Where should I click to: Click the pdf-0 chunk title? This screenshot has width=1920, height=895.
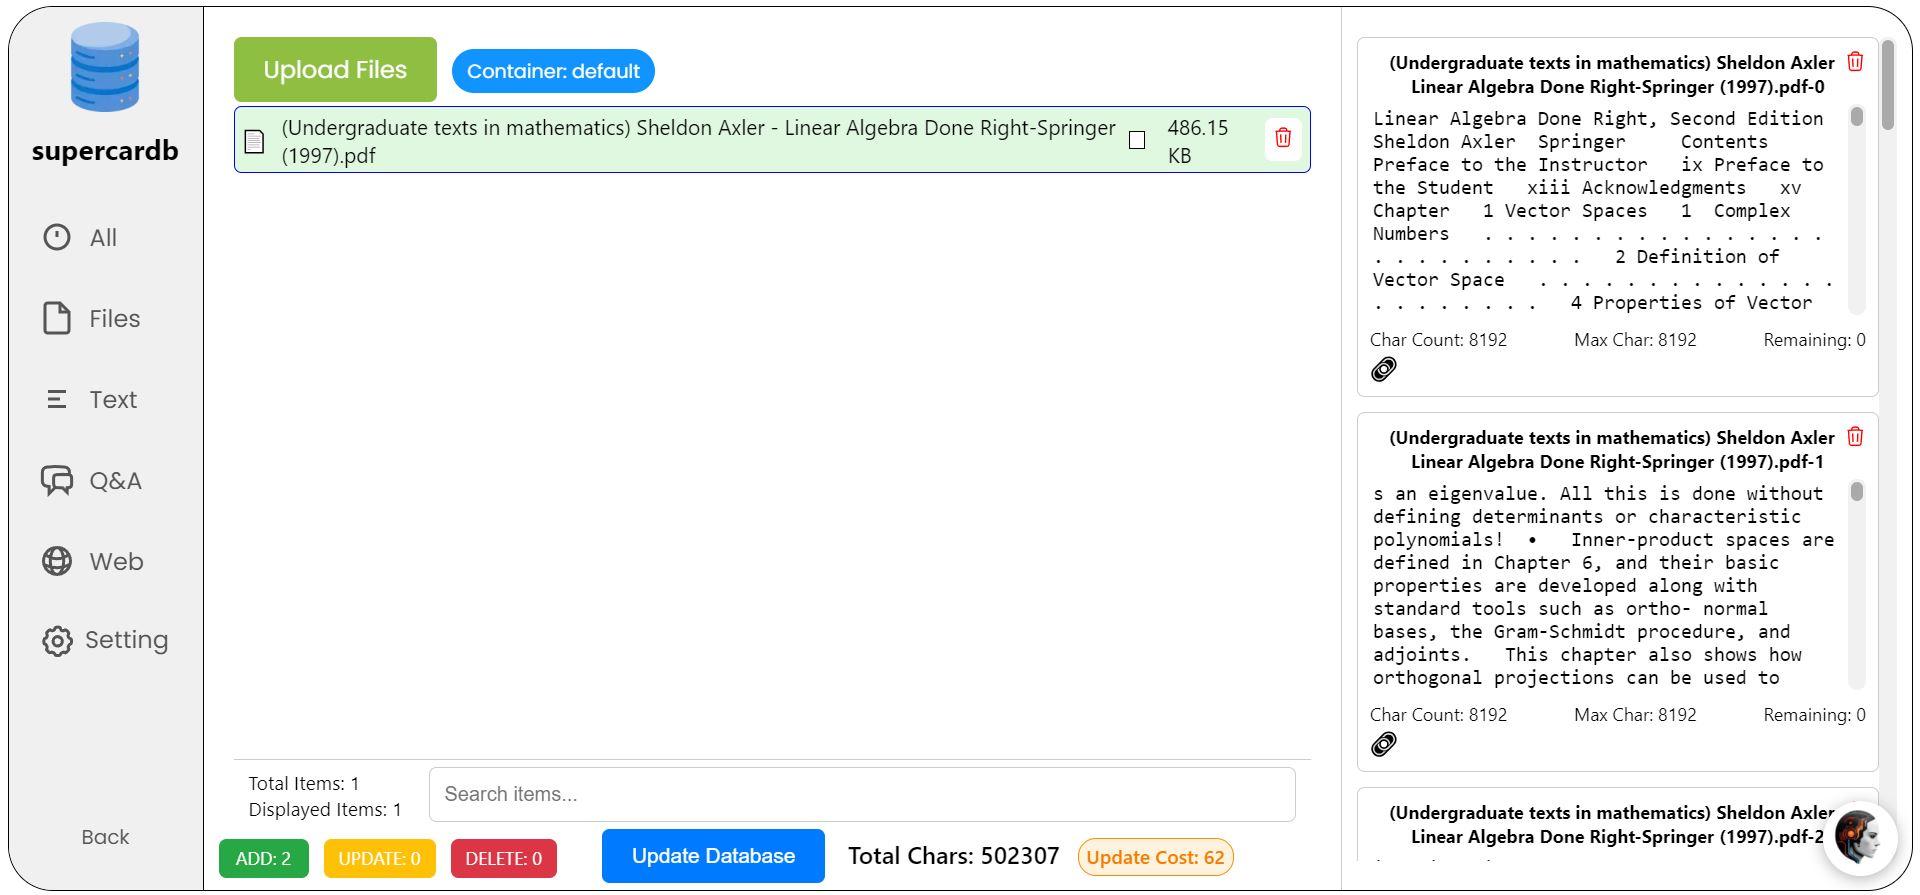(1612, 75)
